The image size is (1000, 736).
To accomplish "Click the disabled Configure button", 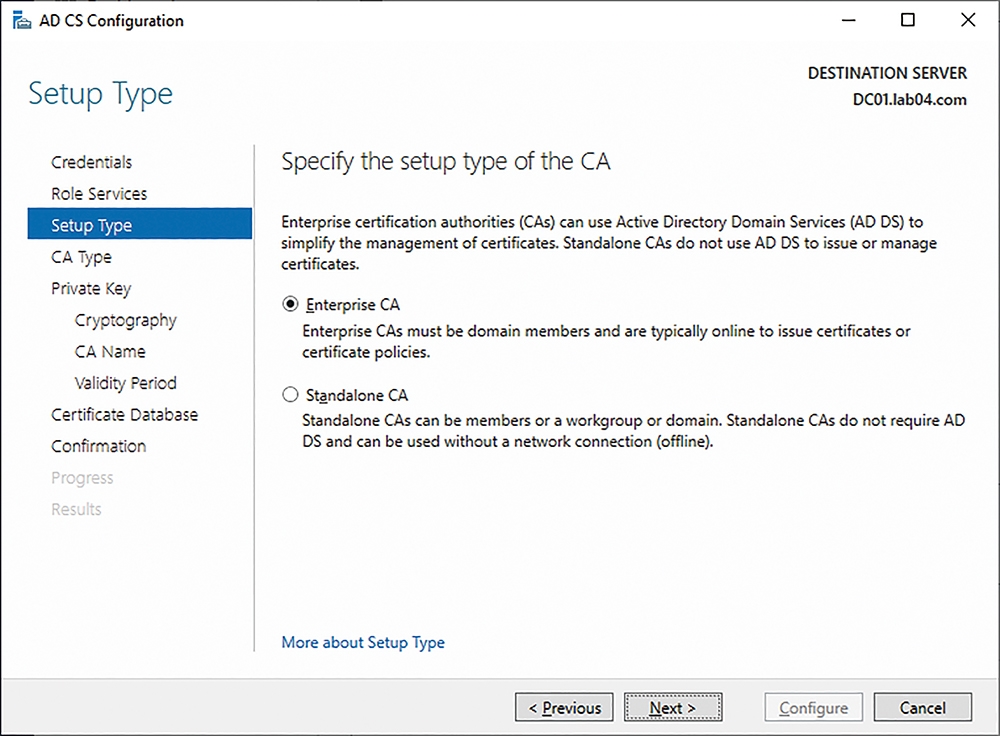I will [813, 707].
